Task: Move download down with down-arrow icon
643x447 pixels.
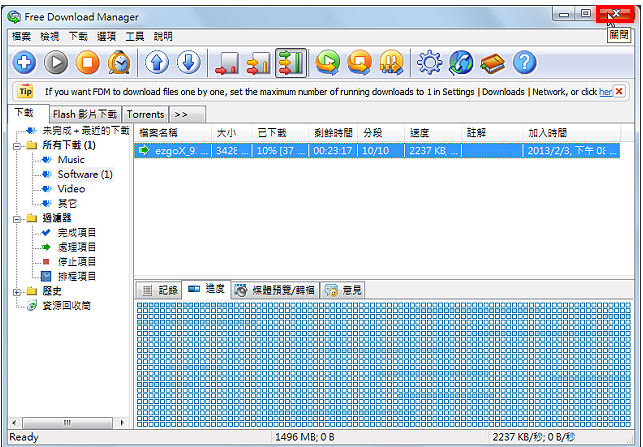Action: [x=189, y=63]
